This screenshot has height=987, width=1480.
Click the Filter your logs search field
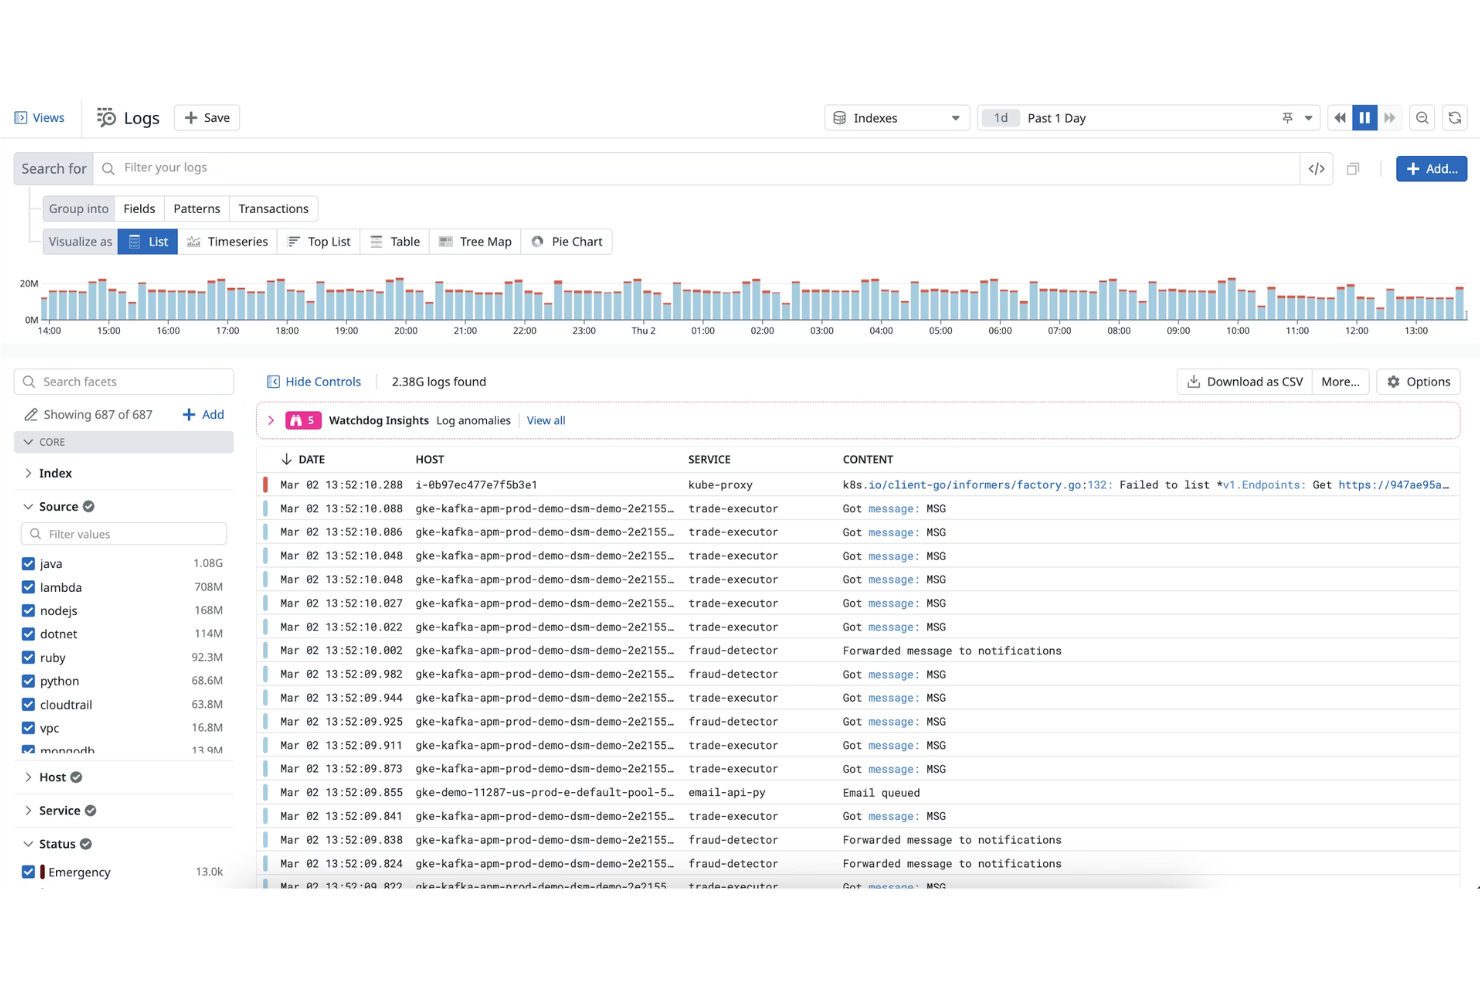(400, 167)
